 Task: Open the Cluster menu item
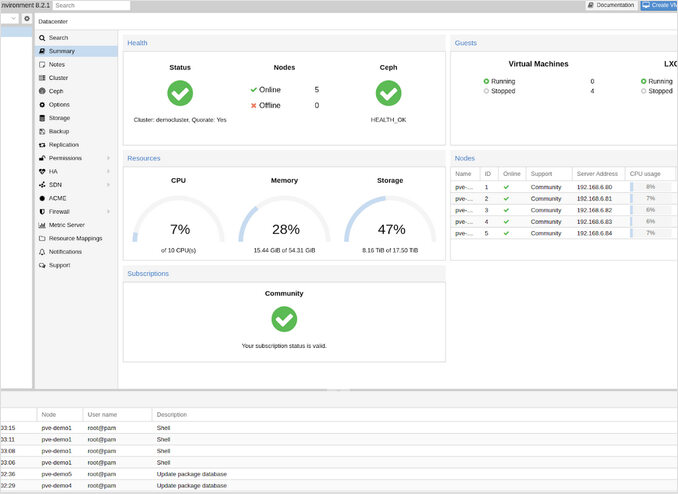58,77
